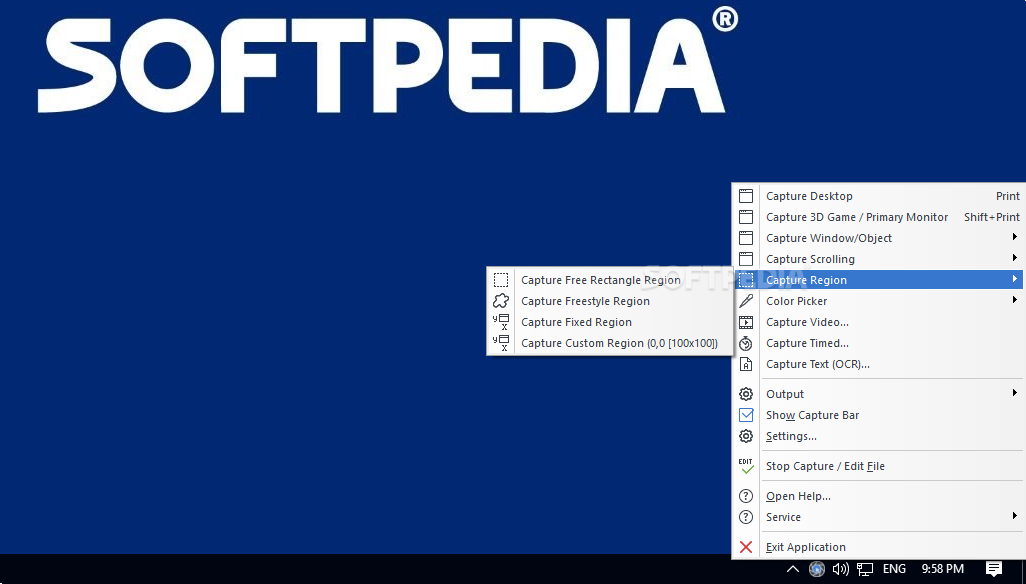Click the round capture app tray icon

[817, 569]
